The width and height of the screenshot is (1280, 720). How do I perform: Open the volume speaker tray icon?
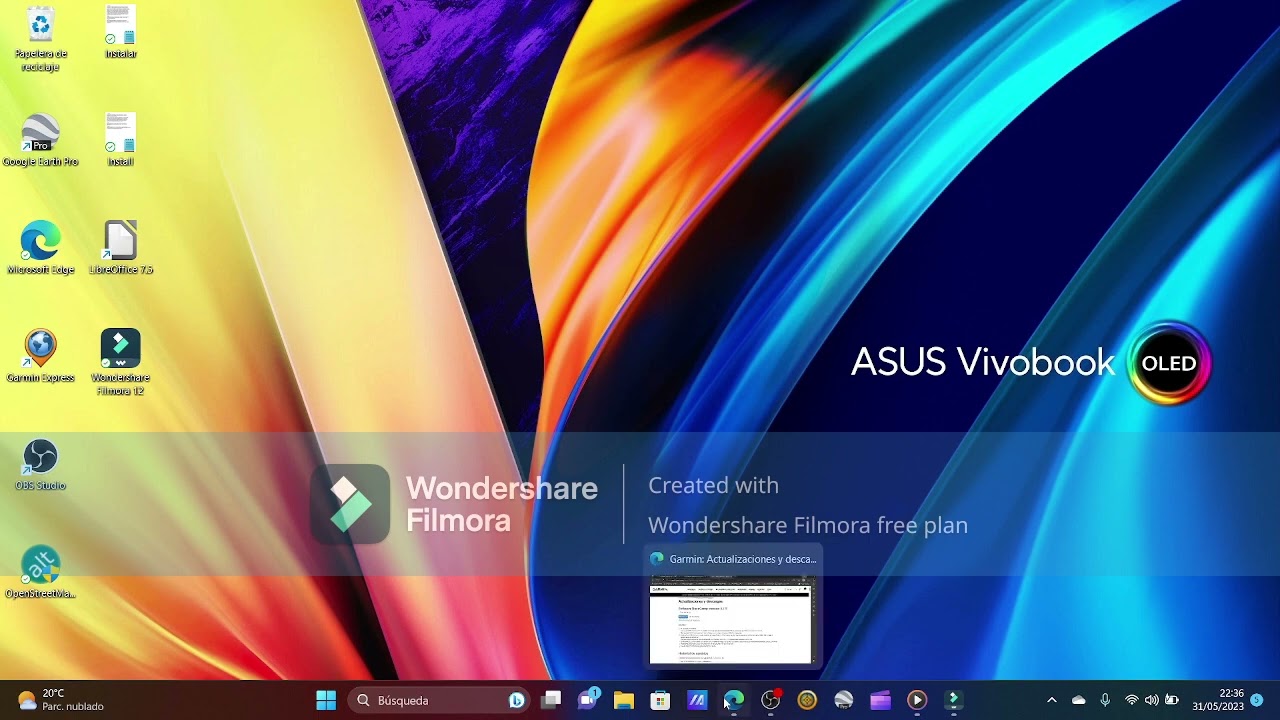click(x=1152, y=700)
